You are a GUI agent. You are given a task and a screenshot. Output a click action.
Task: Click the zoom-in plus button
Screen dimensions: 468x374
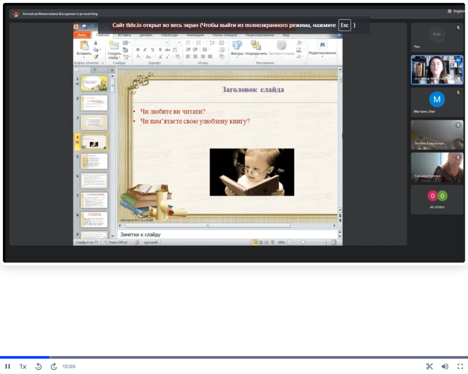point(326,242)
